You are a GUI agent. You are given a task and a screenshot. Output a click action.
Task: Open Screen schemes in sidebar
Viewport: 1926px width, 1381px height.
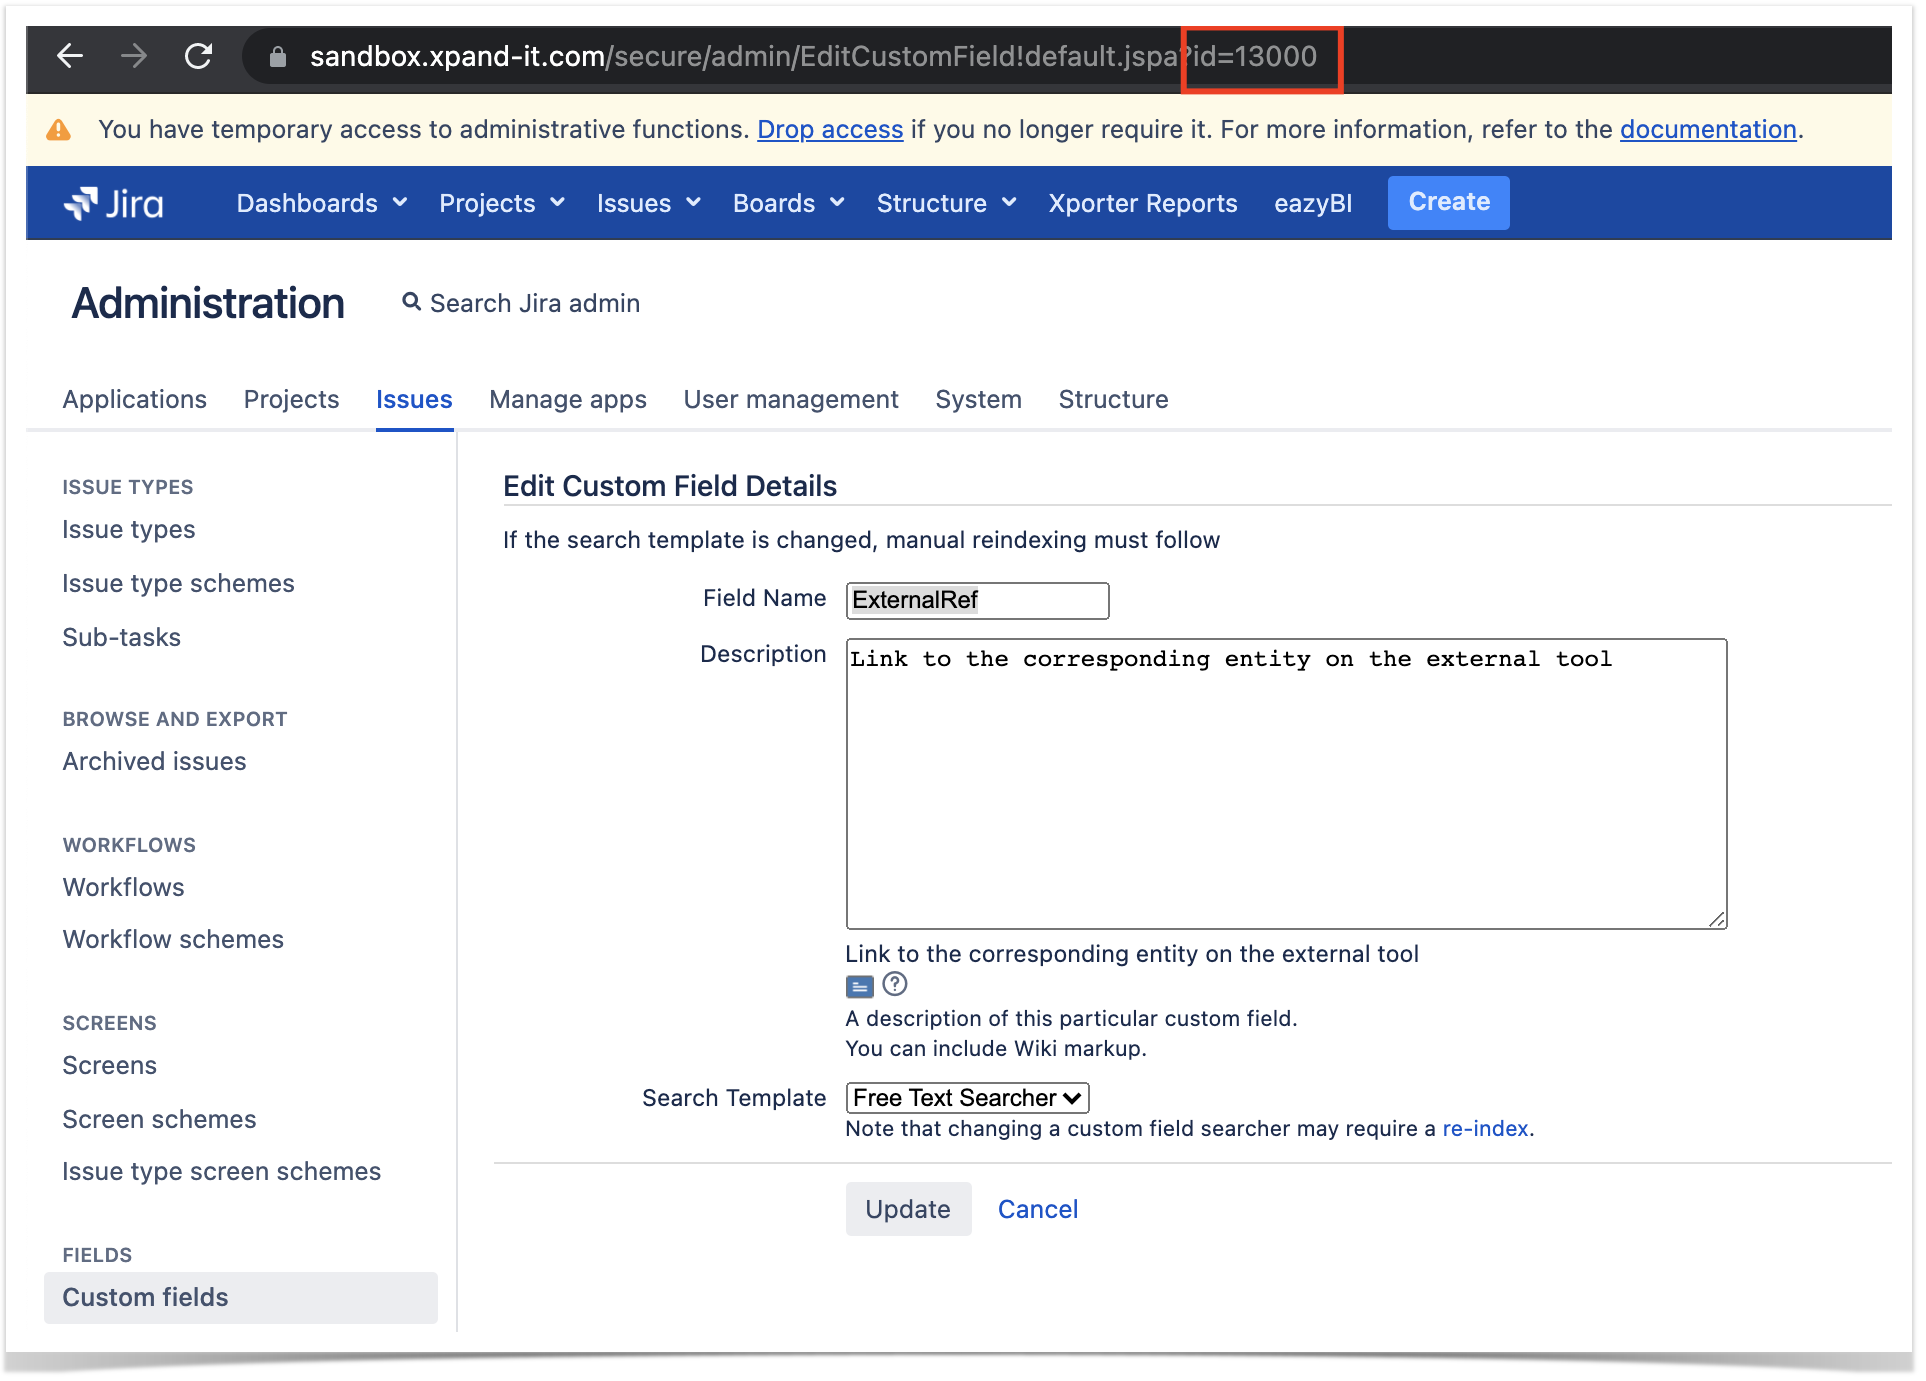160,1120
